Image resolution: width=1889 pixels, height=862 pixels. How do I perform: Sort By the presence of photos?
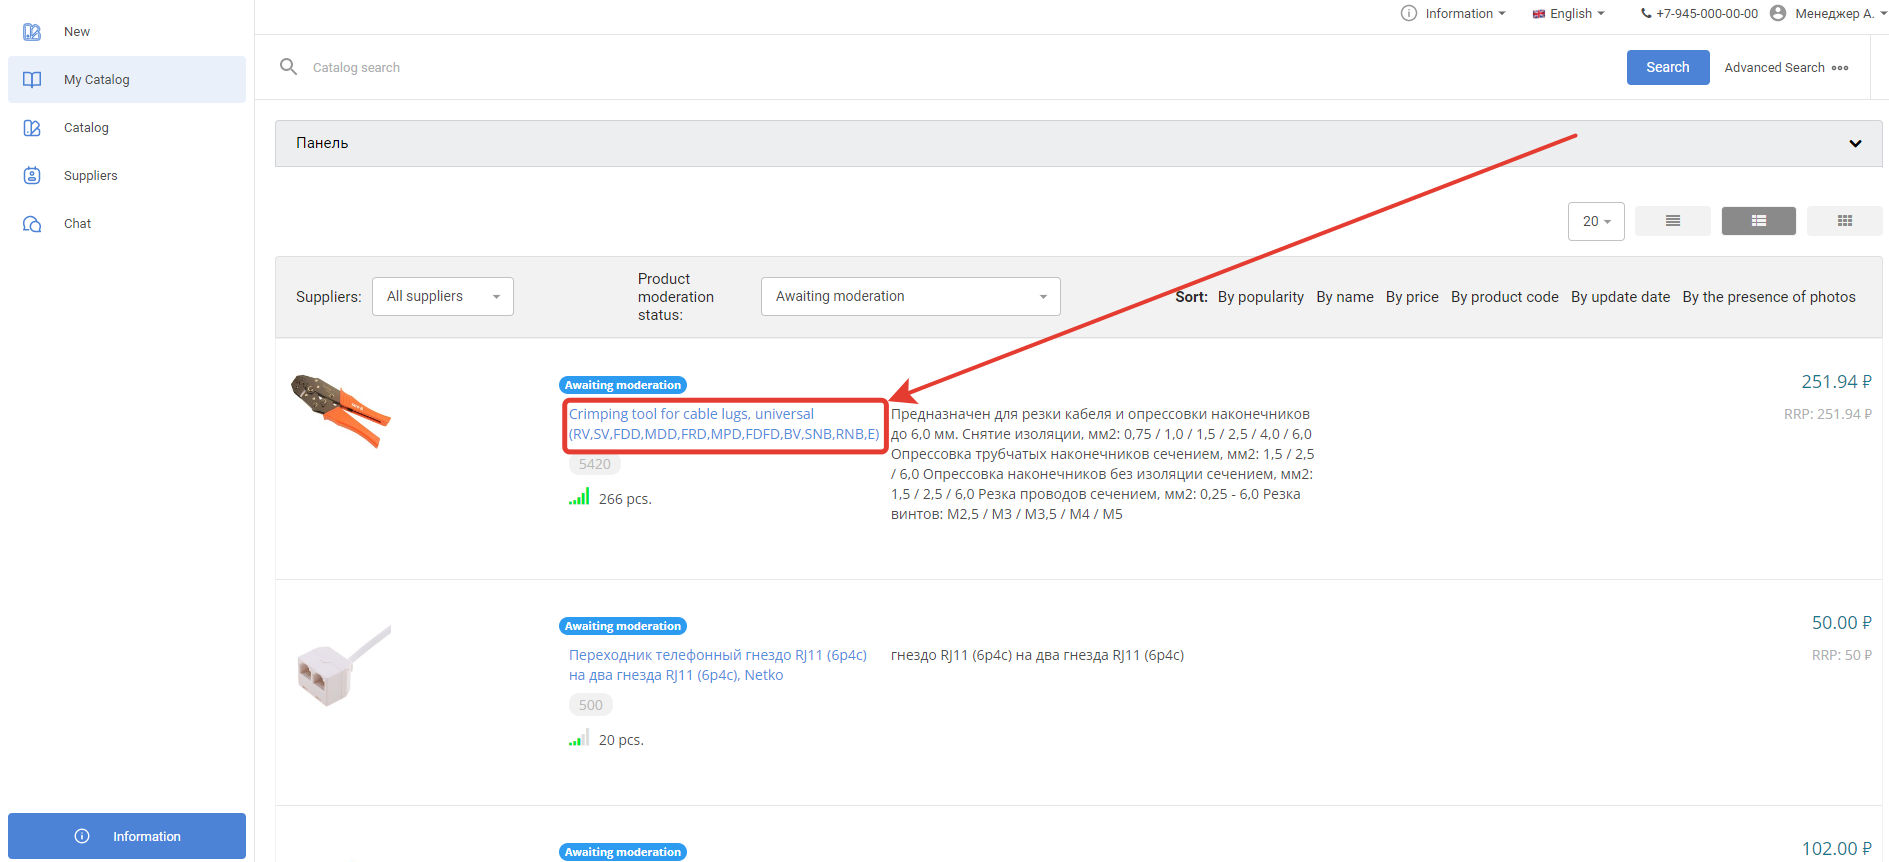(x=1769, y=297)
